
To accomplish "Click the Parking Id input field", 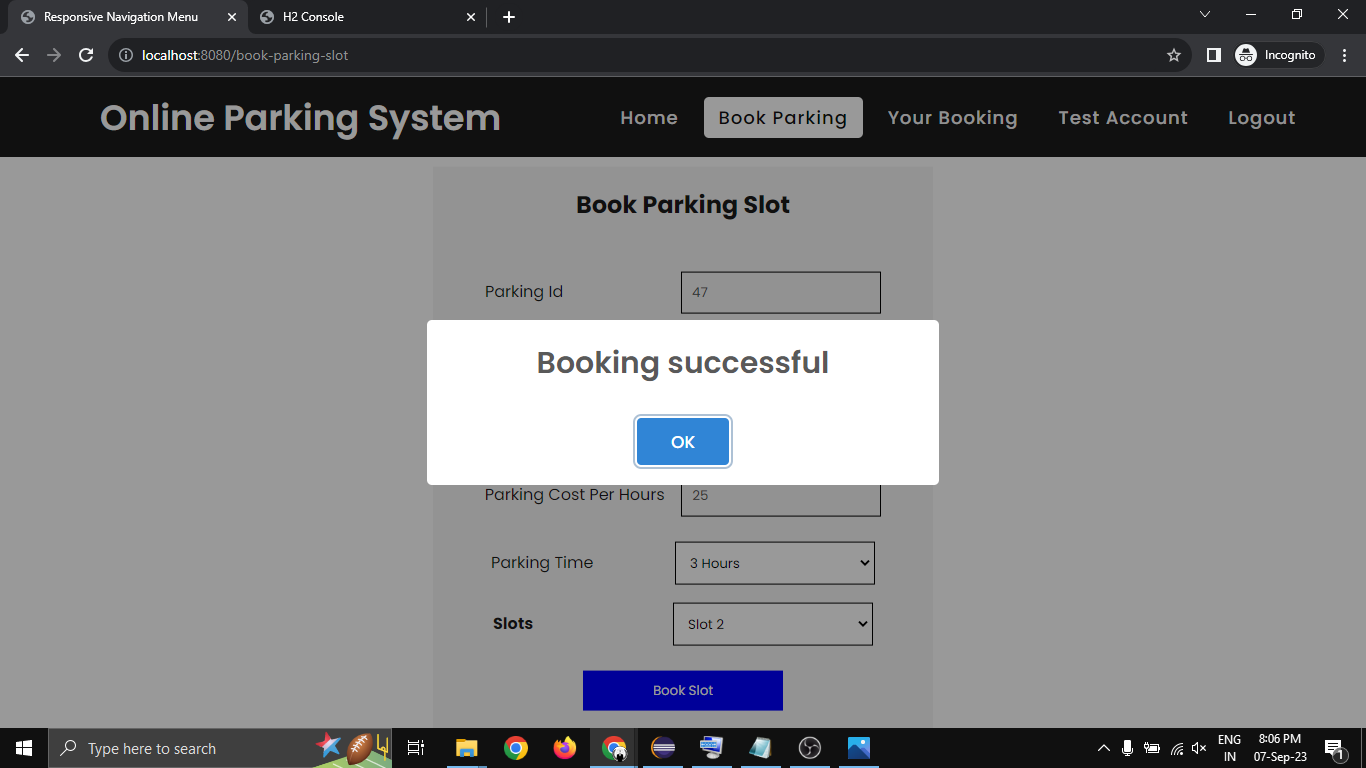I will click(x=780, y=292).
